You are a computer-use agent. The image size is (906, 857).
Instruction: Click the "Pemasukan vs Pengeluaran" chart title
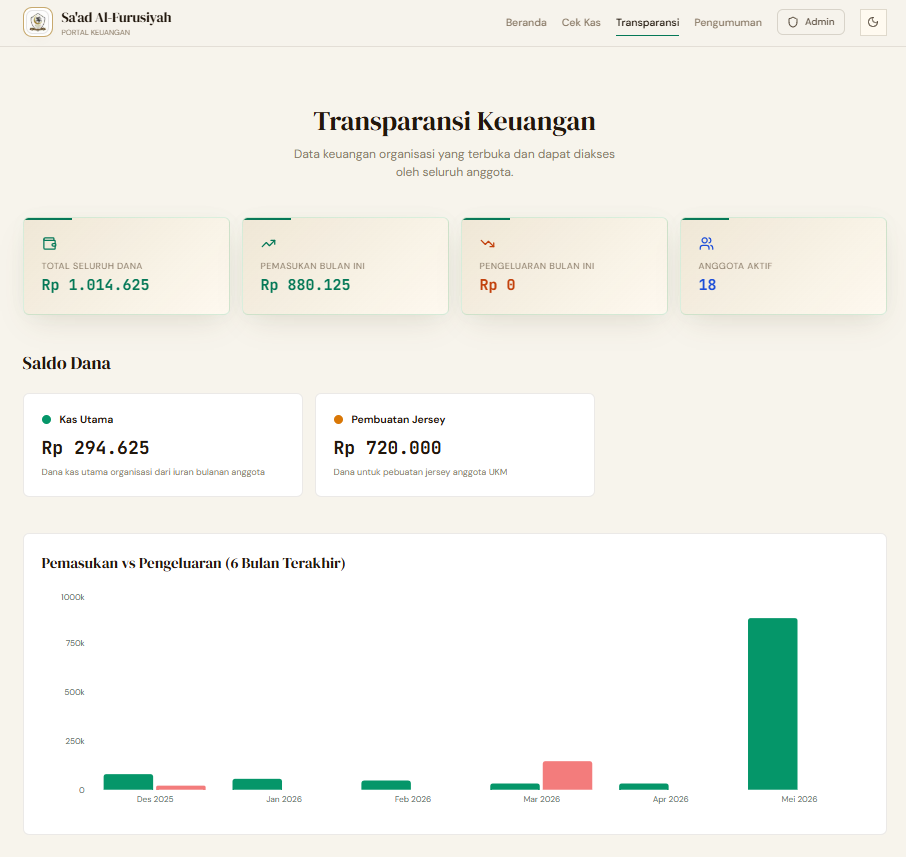click(194, 563)
